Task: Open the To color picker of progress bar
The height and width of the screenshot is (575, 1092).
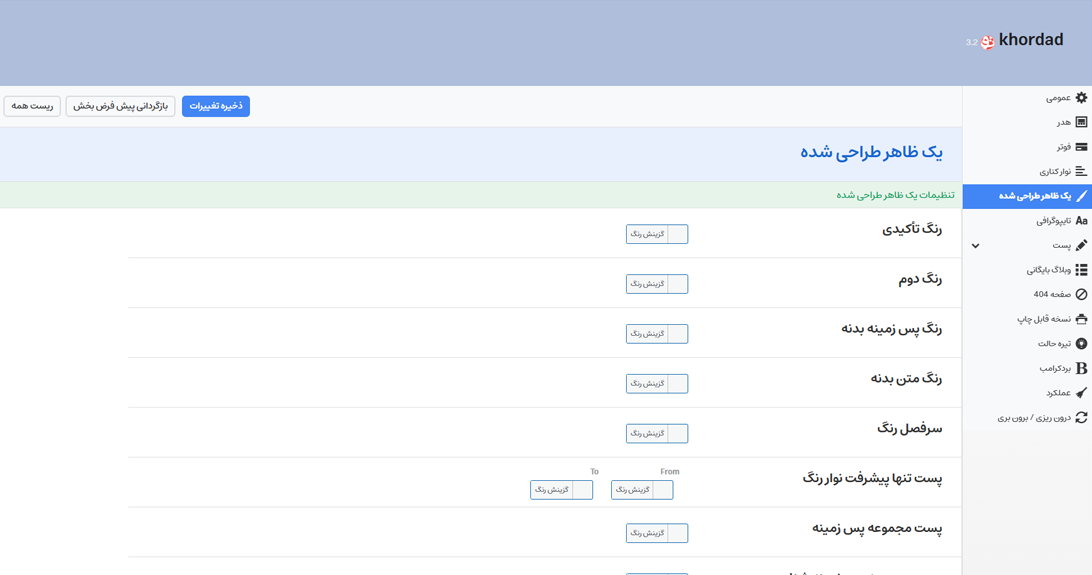Action: click(x=561, y=489)
